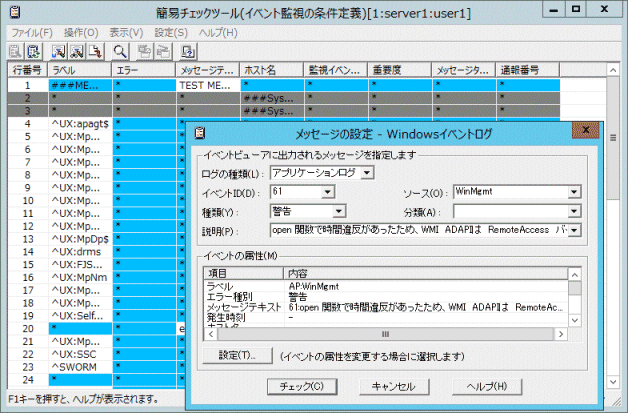Click the second icon in the toolbar
Viewport: 628px width, 413px height.
click(x=31, y=49)
